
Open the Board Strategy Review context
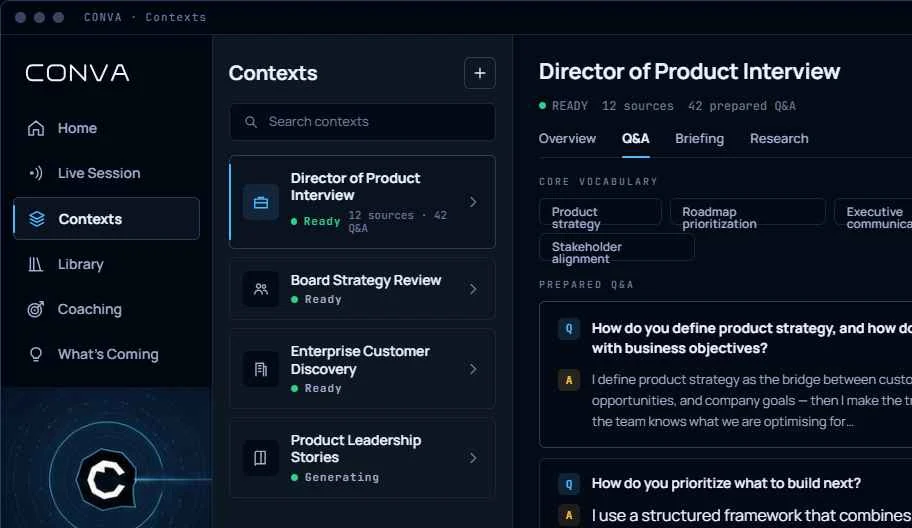(x=362, y=289)
